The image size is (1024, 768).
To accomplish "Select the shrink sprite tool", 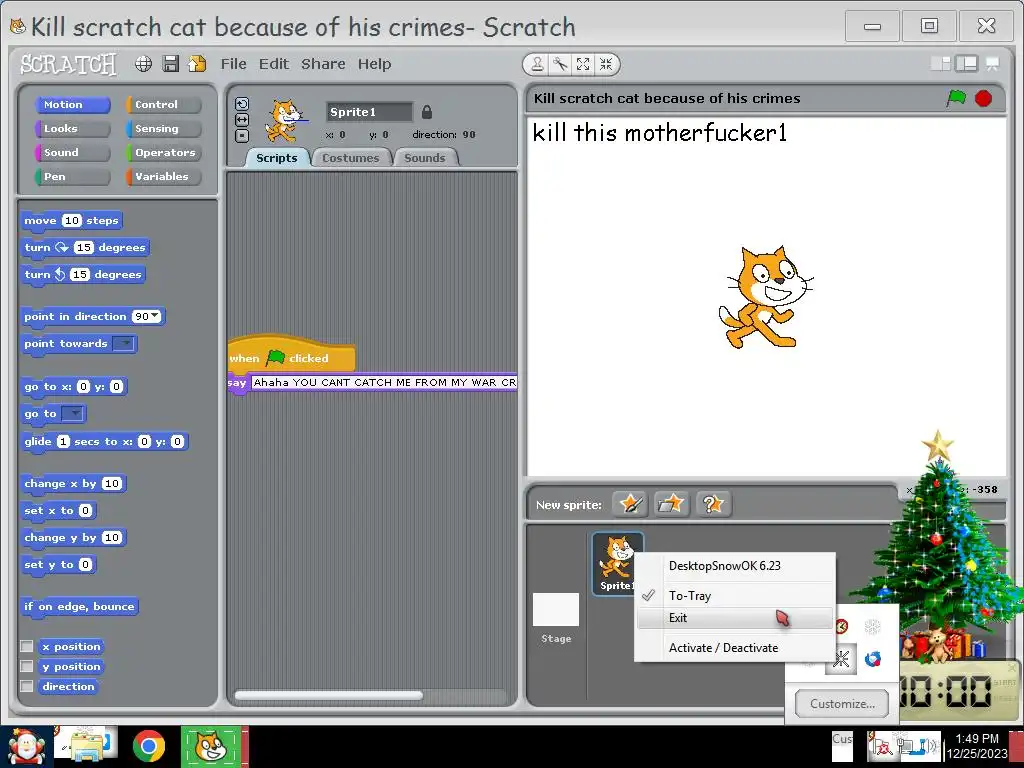I will coord(606,64).
